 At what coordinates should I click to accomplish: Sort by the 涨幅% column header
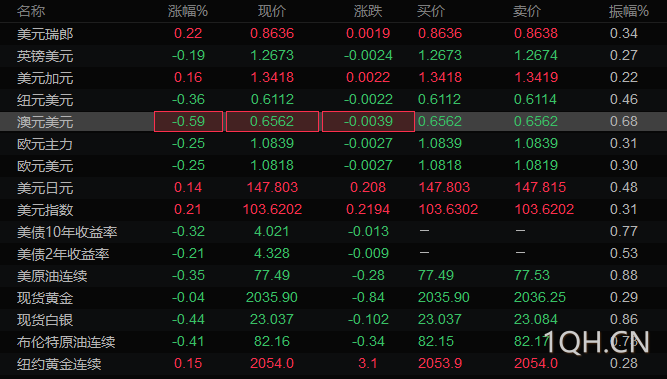[x=188, y=11]
